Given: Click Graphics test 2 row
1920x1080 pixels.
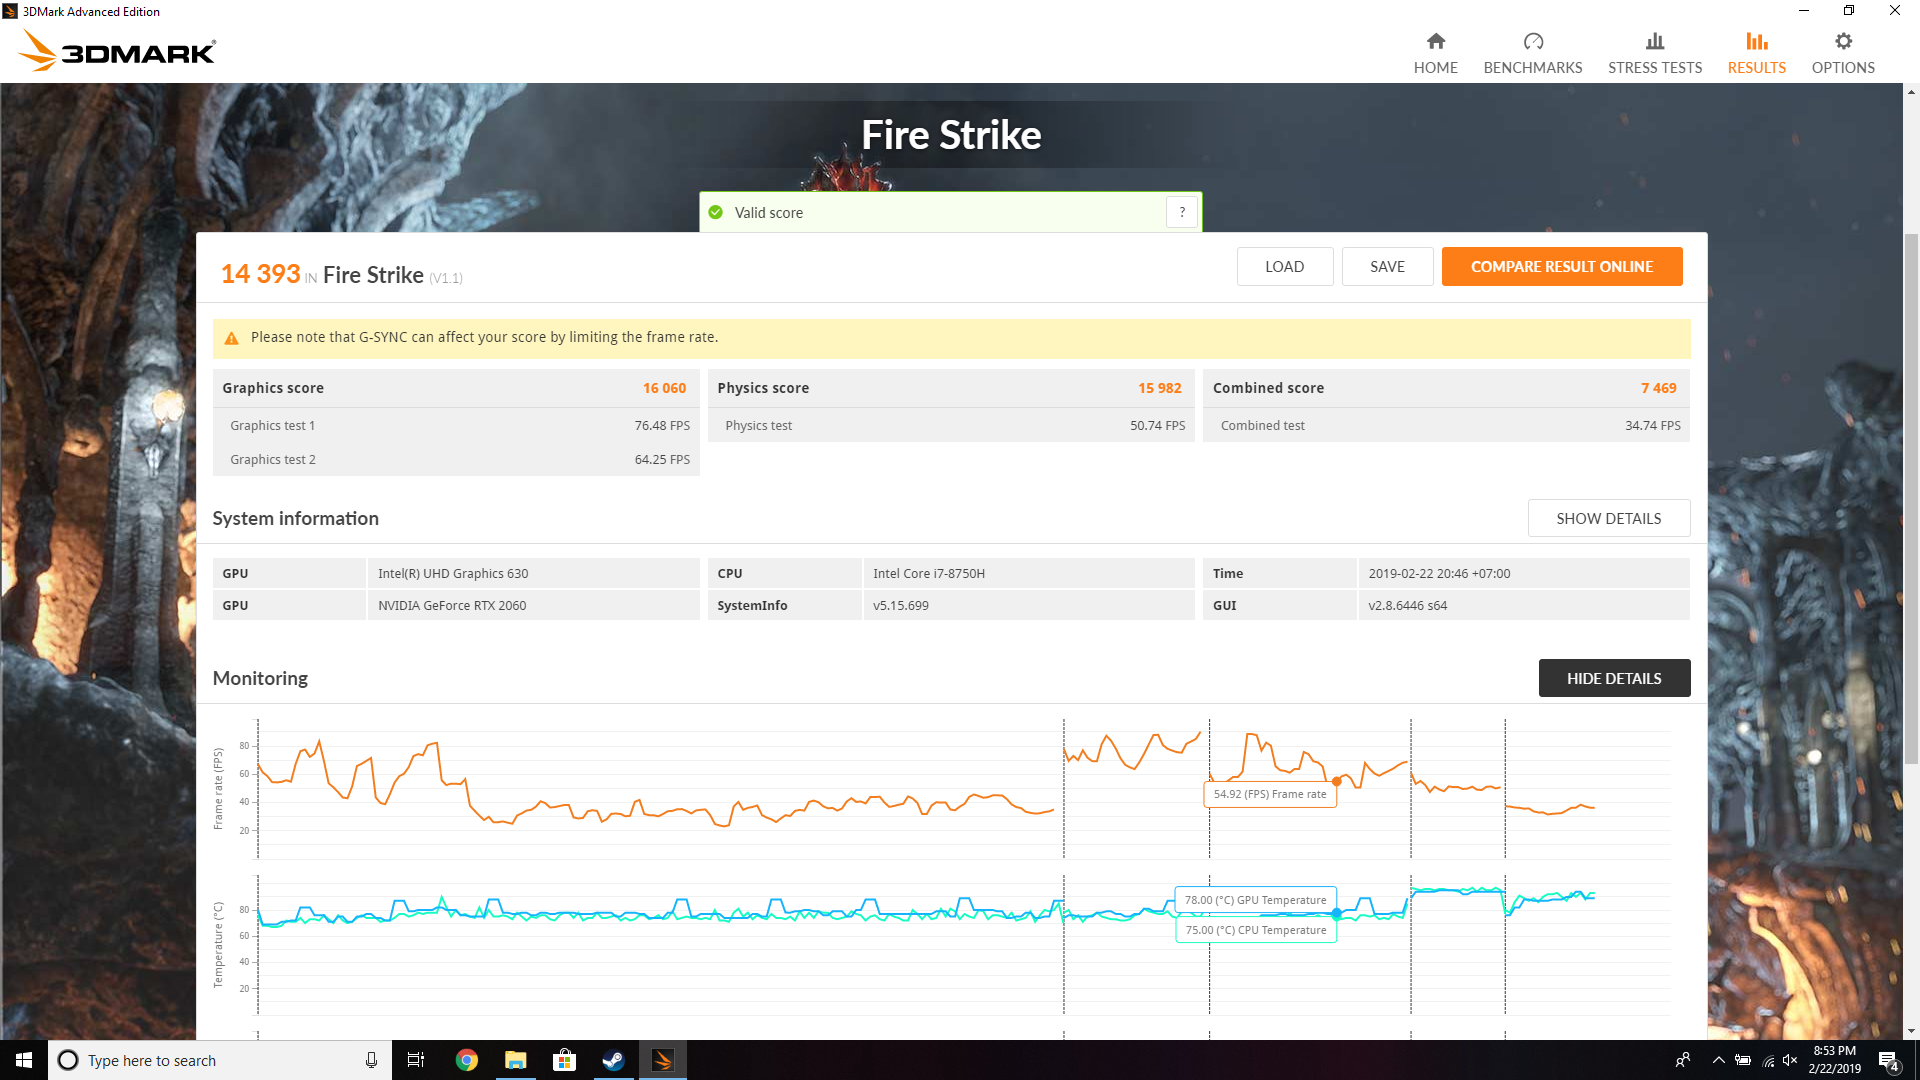Looking at the screenshot, I should pos(456,459).
